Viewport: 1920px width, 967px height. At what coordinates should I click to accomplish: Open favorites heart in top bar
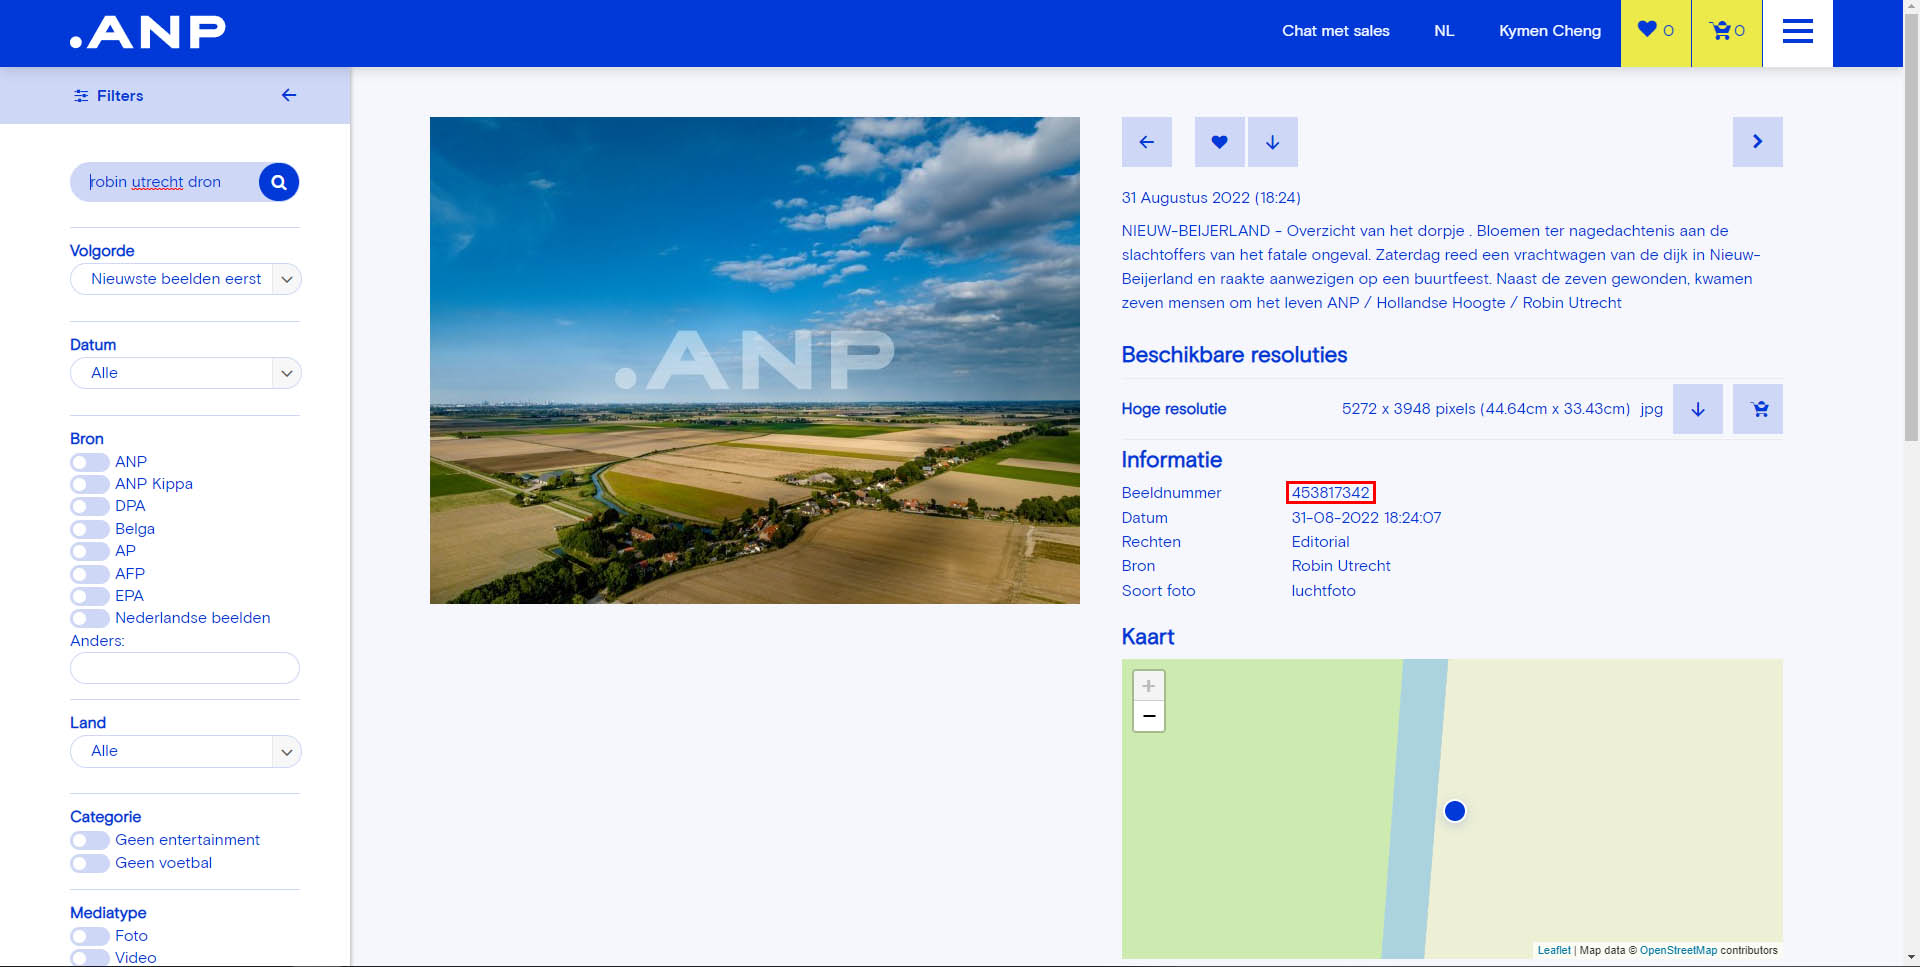coord(1655,31)
